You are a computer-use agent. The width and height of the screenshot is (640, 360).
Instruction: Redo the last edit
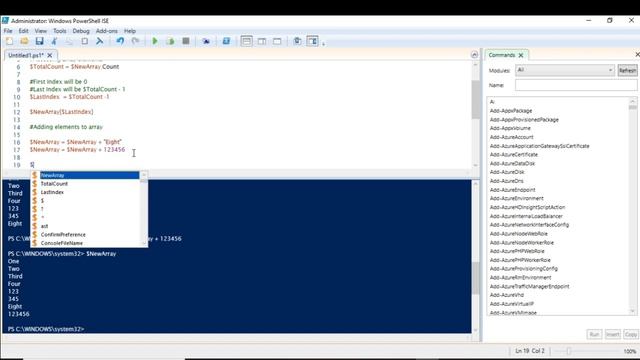(135, 41)
